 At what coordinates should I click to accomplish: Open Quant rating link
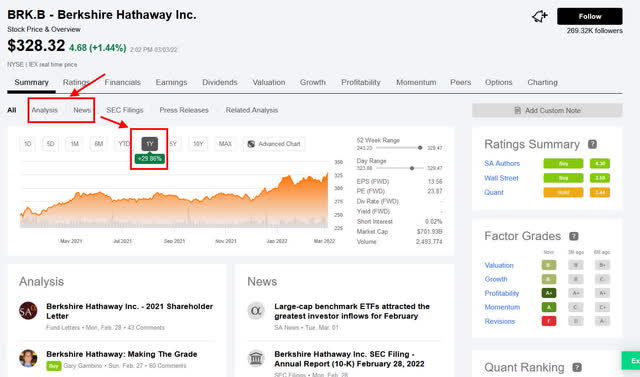(494, 192)
